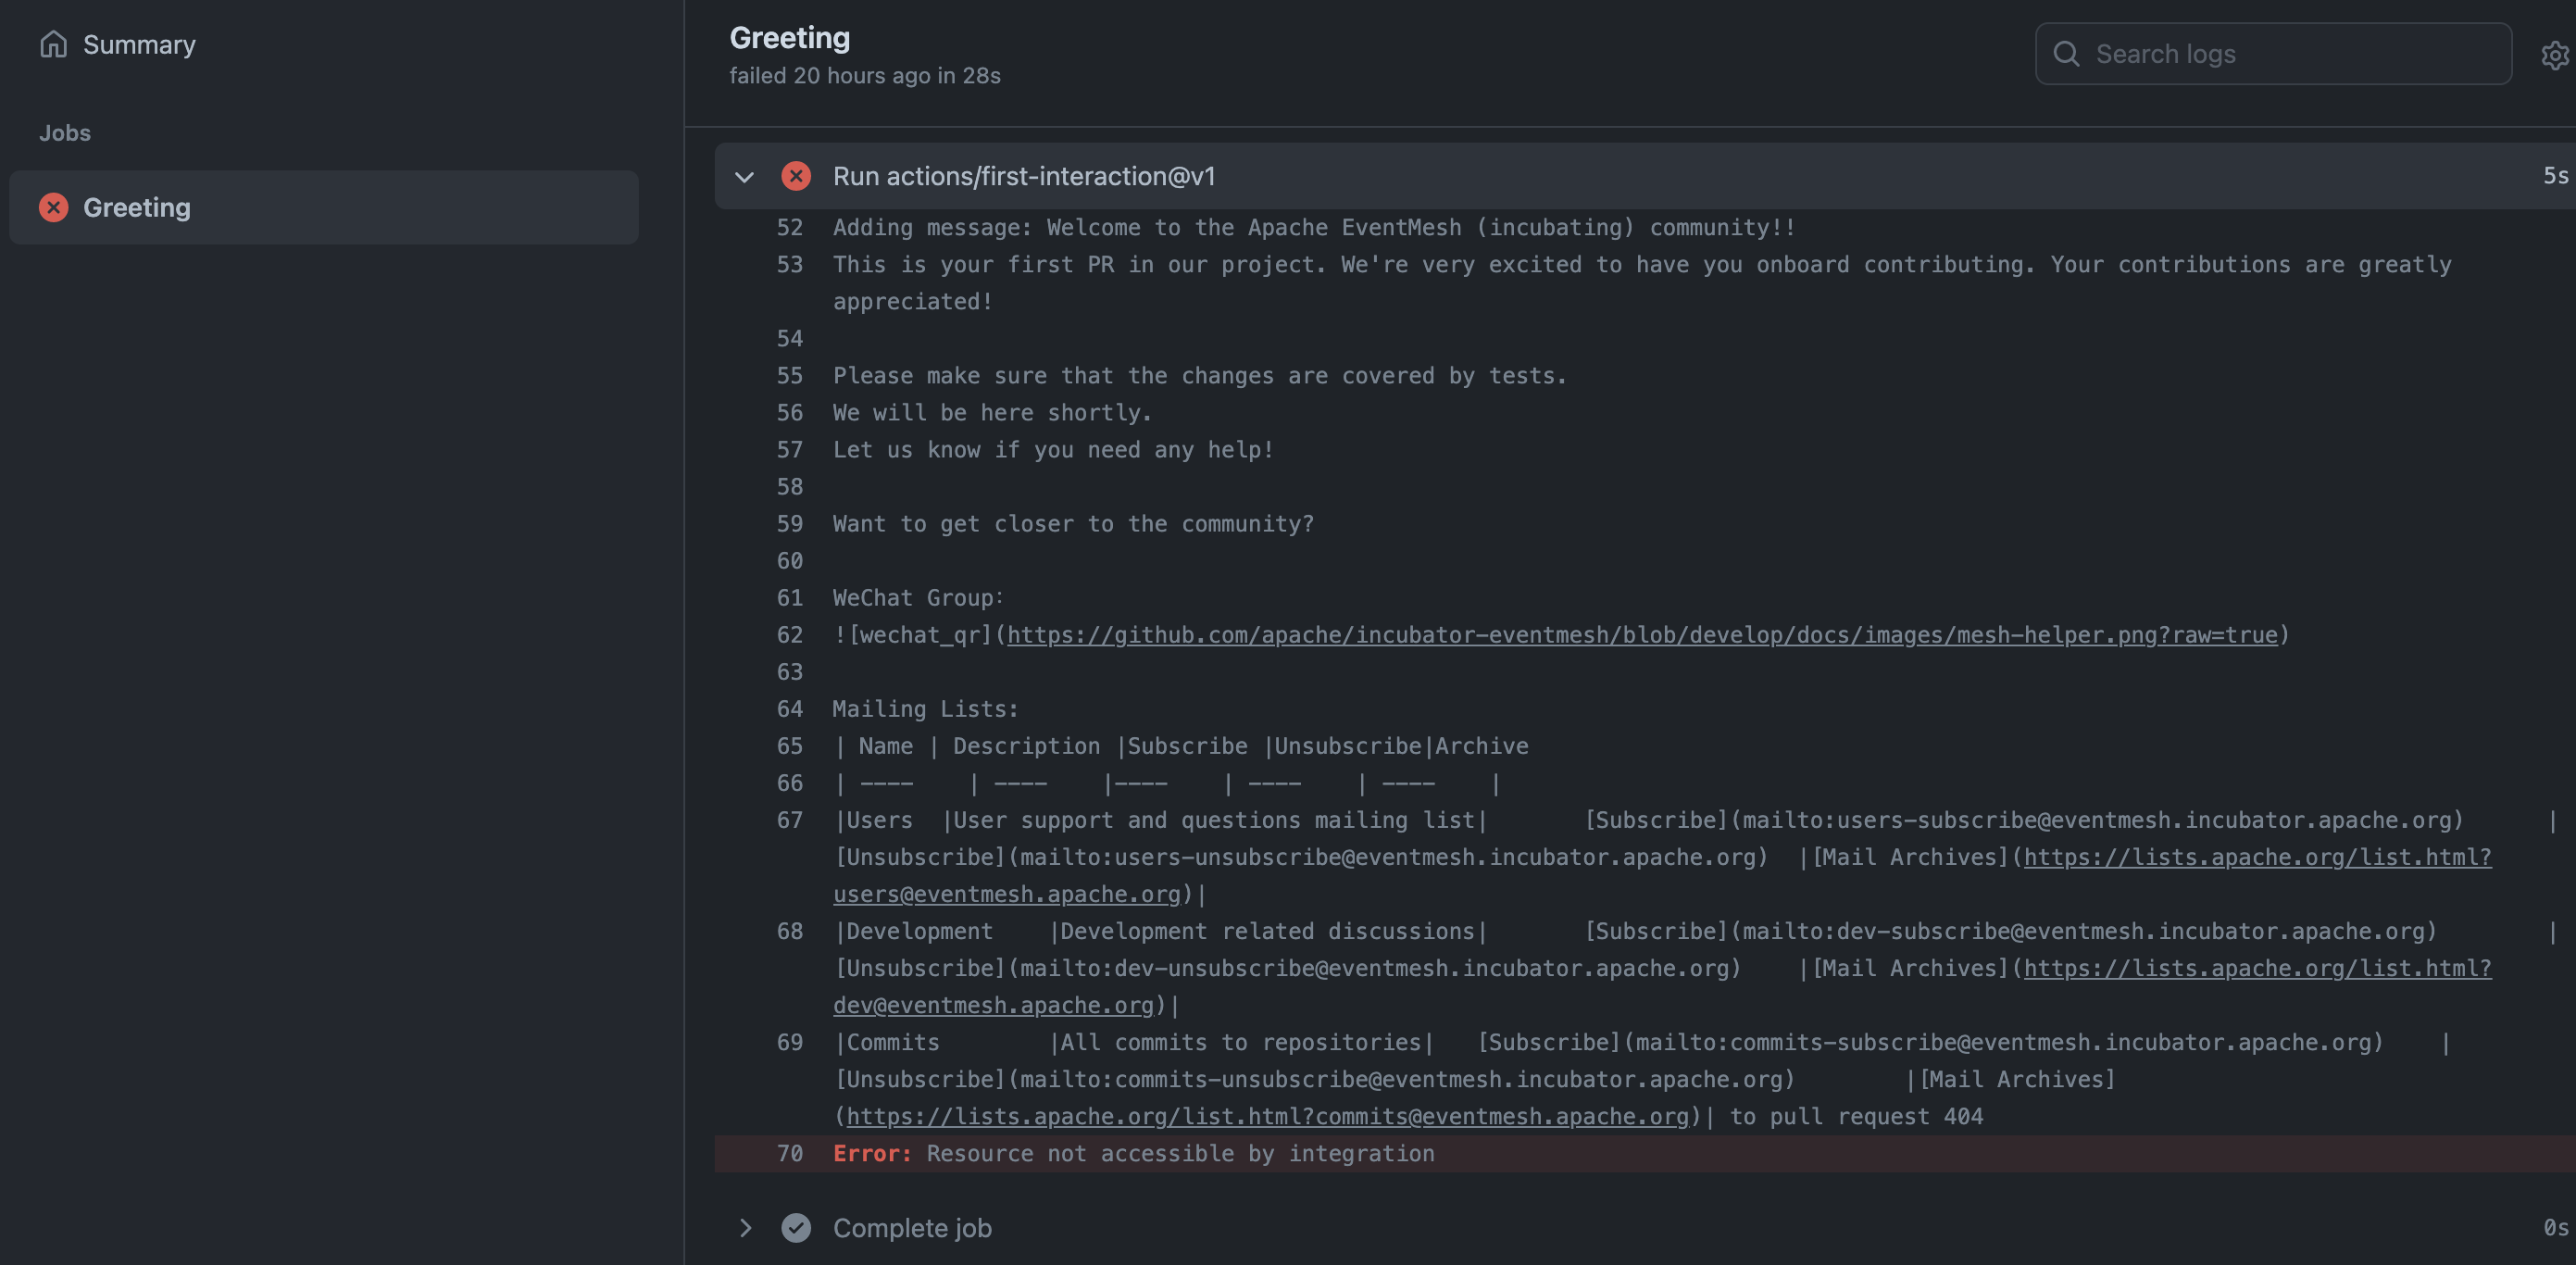Image resolution: width=2576 pixels, height=1265 pixels.
Task: Click the Summary home icon
Action: tap(53, 44)
